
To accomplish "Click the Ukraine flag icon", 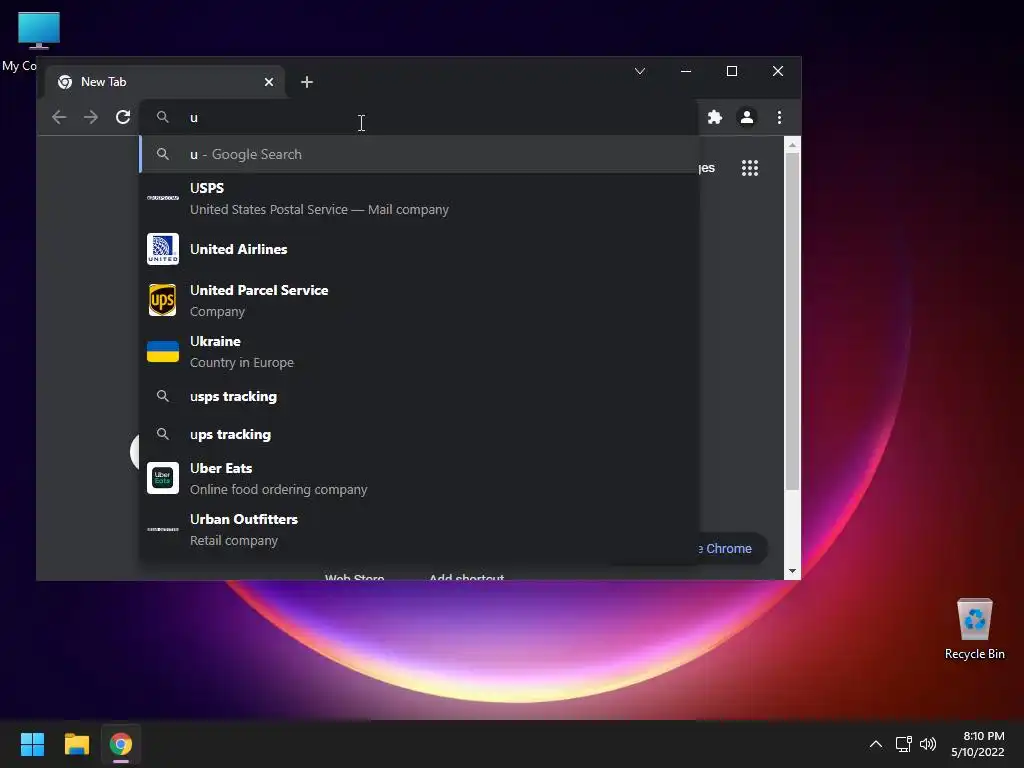I will click(163, 351).
